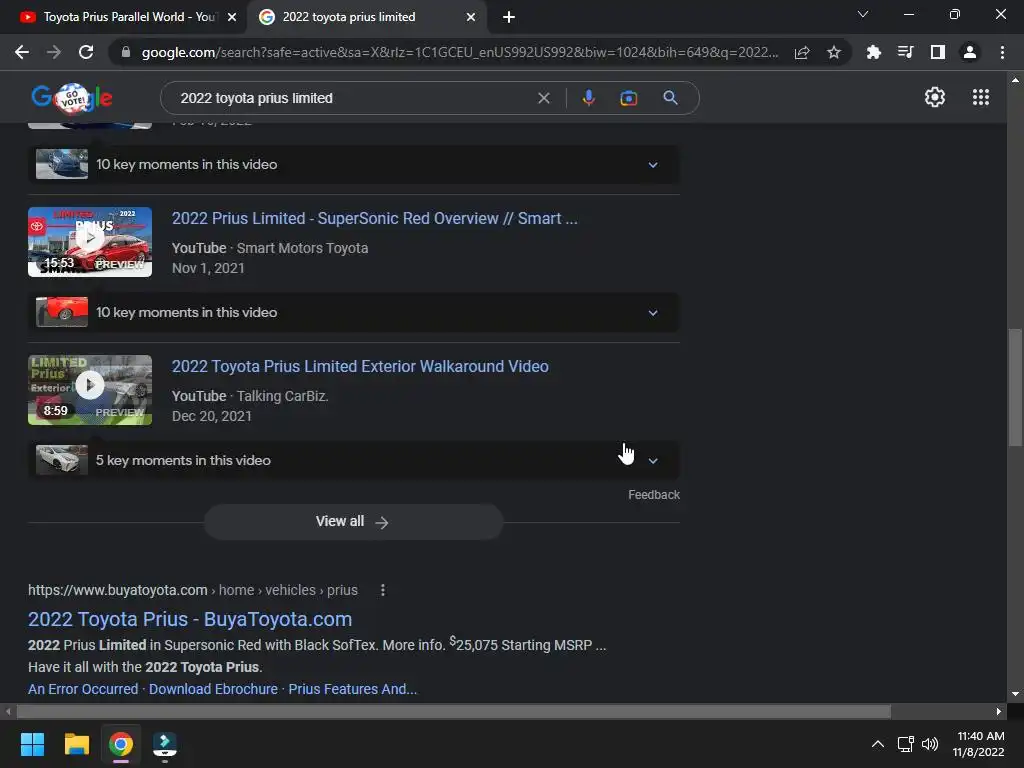Screen dimensions: 1024x768
Task: Toggle the browser side panel
Action: coord(938,52)
